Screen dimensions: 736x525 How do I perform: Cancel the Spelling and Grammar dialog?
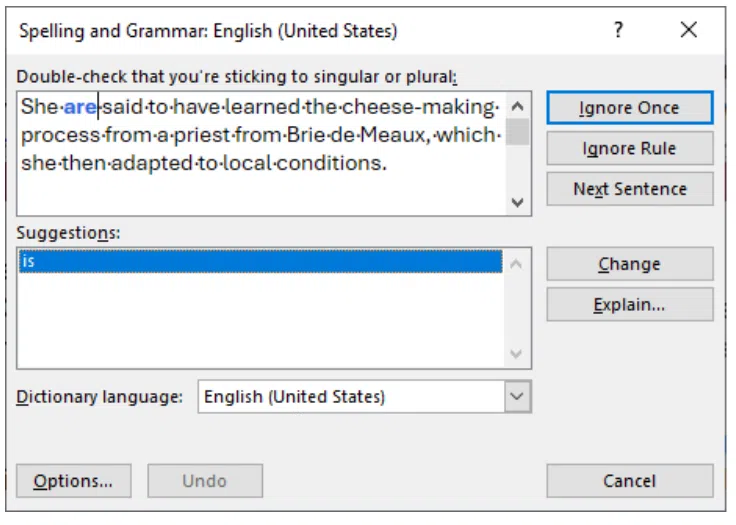pyautogui.click(x=629, y=481)
